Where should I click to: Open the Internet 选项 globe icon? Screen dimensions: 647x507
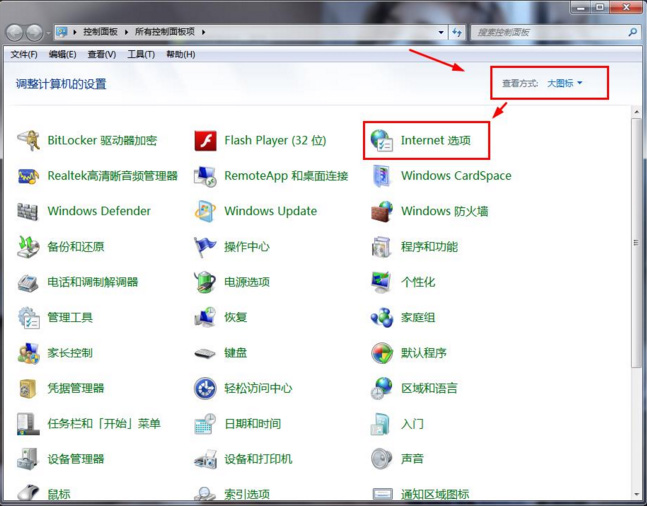[x=382, y=141]
